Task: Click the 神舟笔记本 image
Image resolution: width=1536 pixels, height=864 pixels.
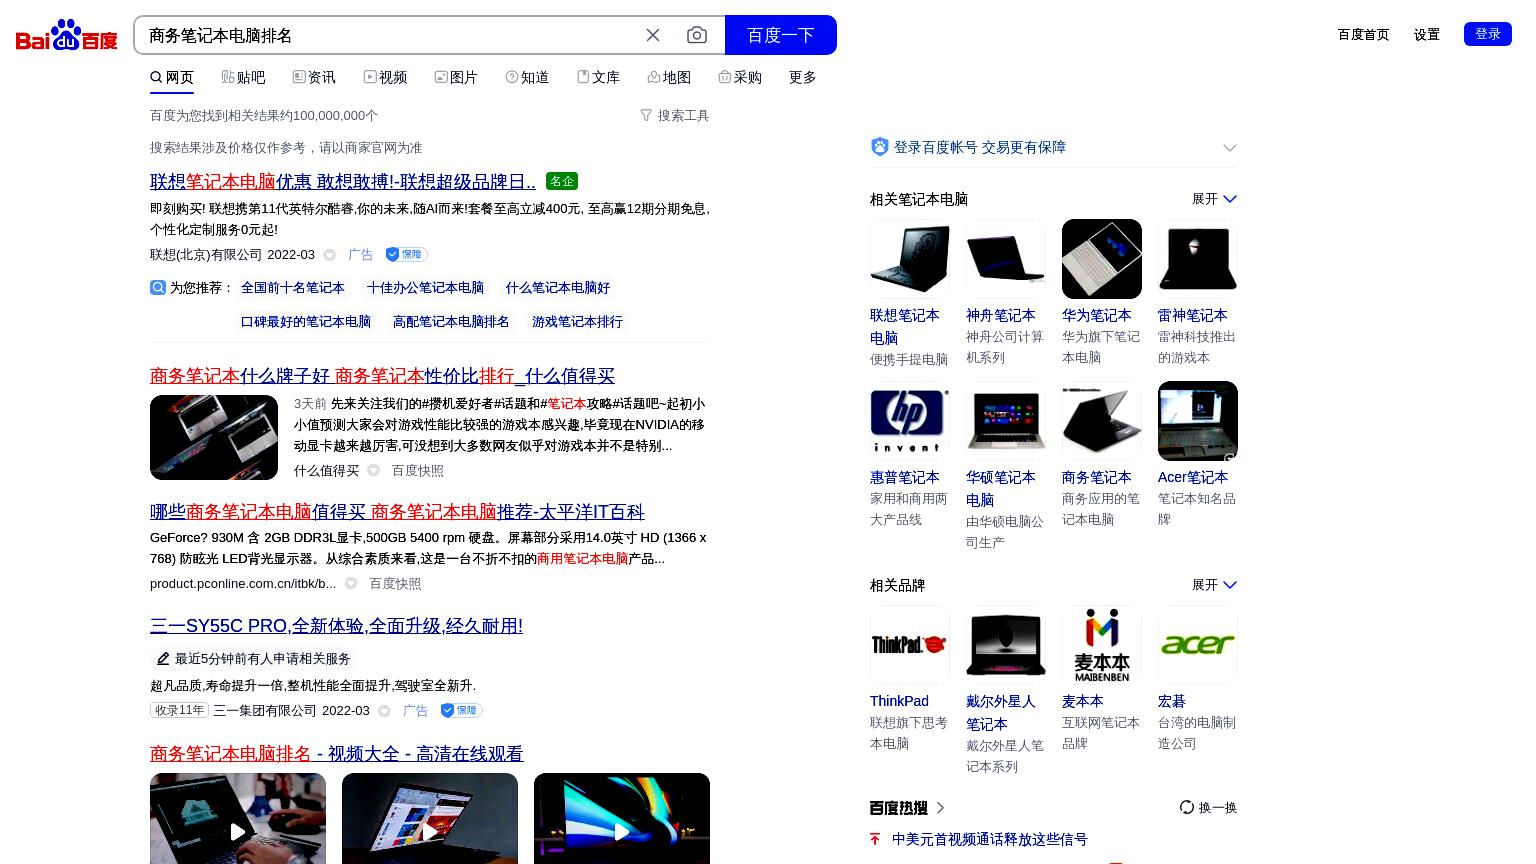Action: click(x=1006, y=259)
